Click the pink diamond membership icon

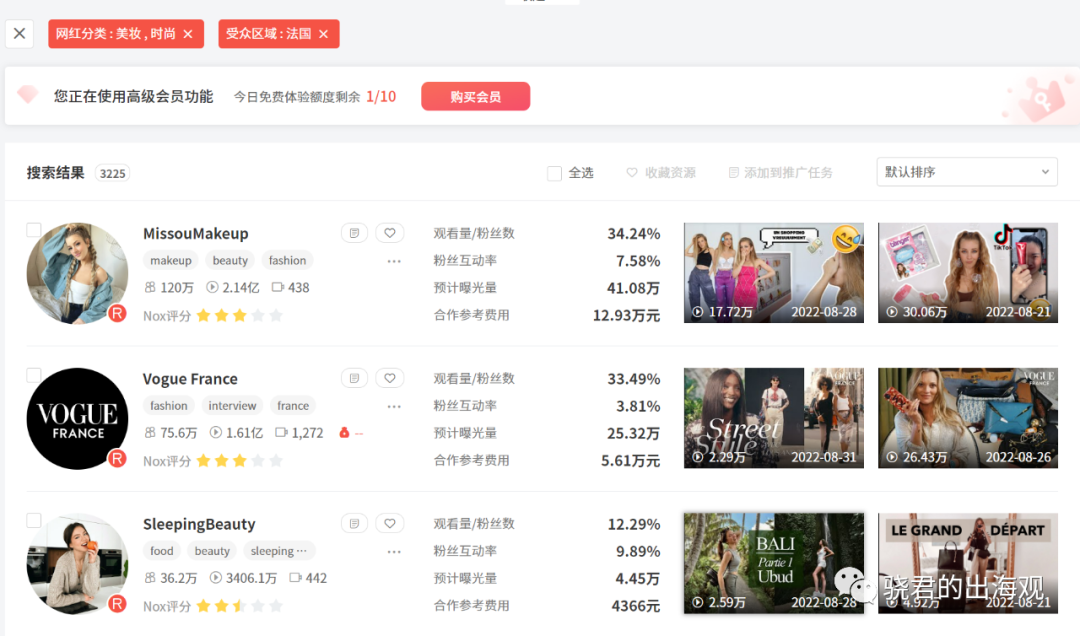coord(28,94)
